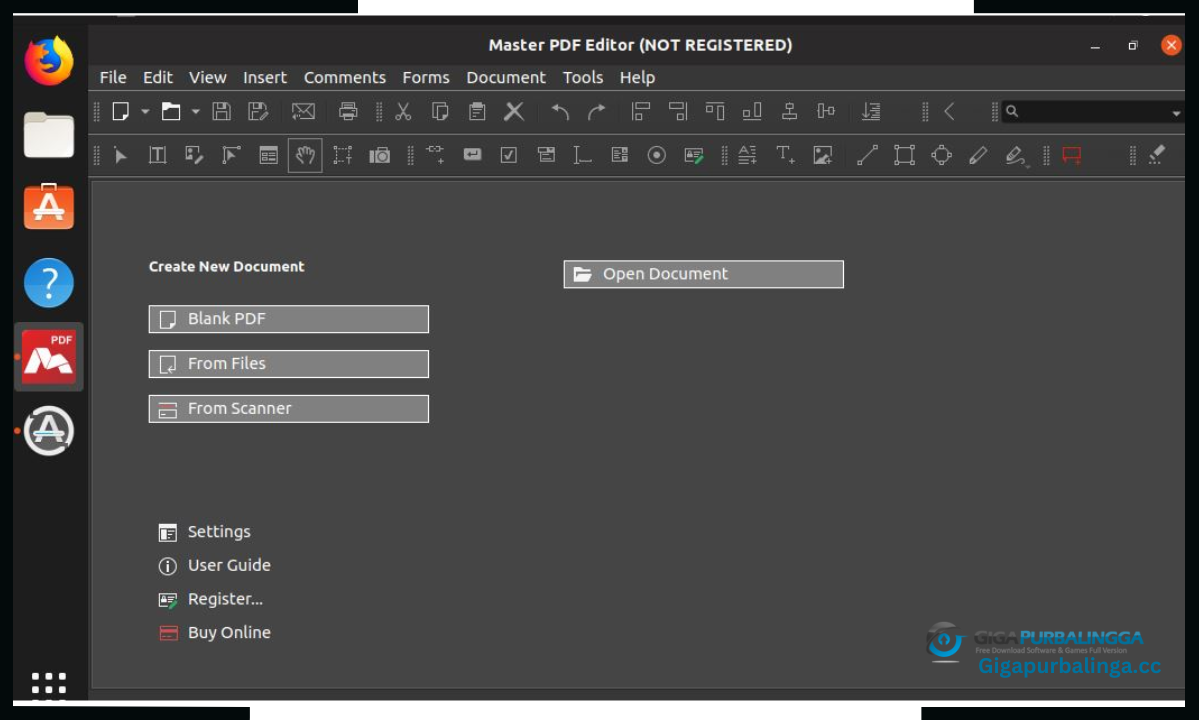
Task: Click the previous result left chevron
Action: 949,111
